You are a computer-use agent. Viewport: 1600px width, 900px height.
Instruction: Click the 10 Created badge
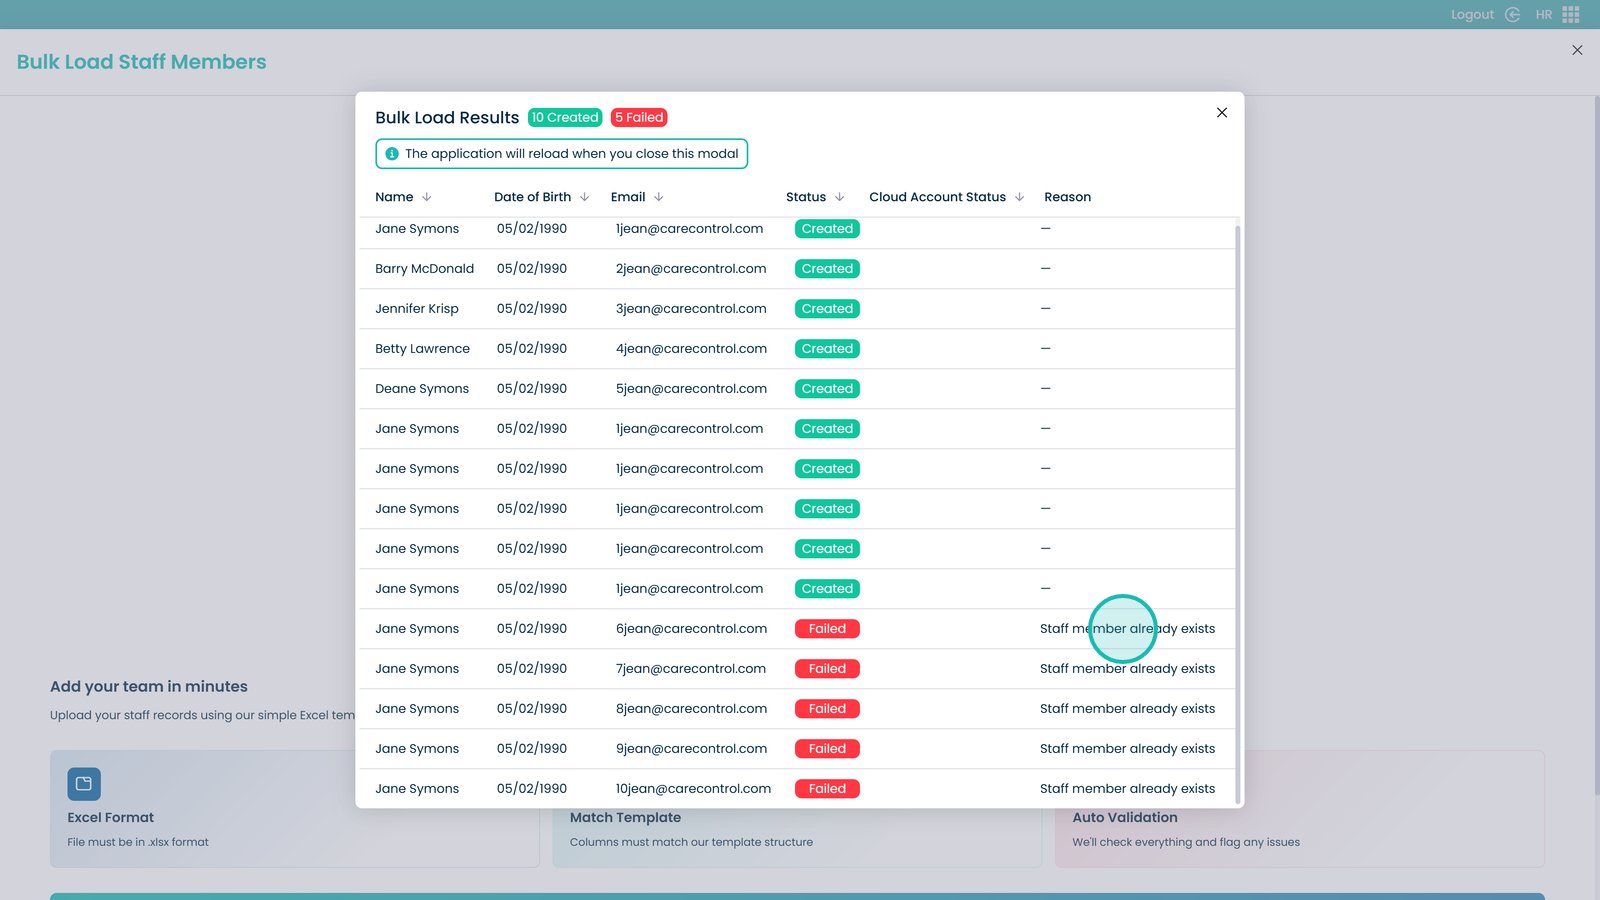click(x=565, y=118)
